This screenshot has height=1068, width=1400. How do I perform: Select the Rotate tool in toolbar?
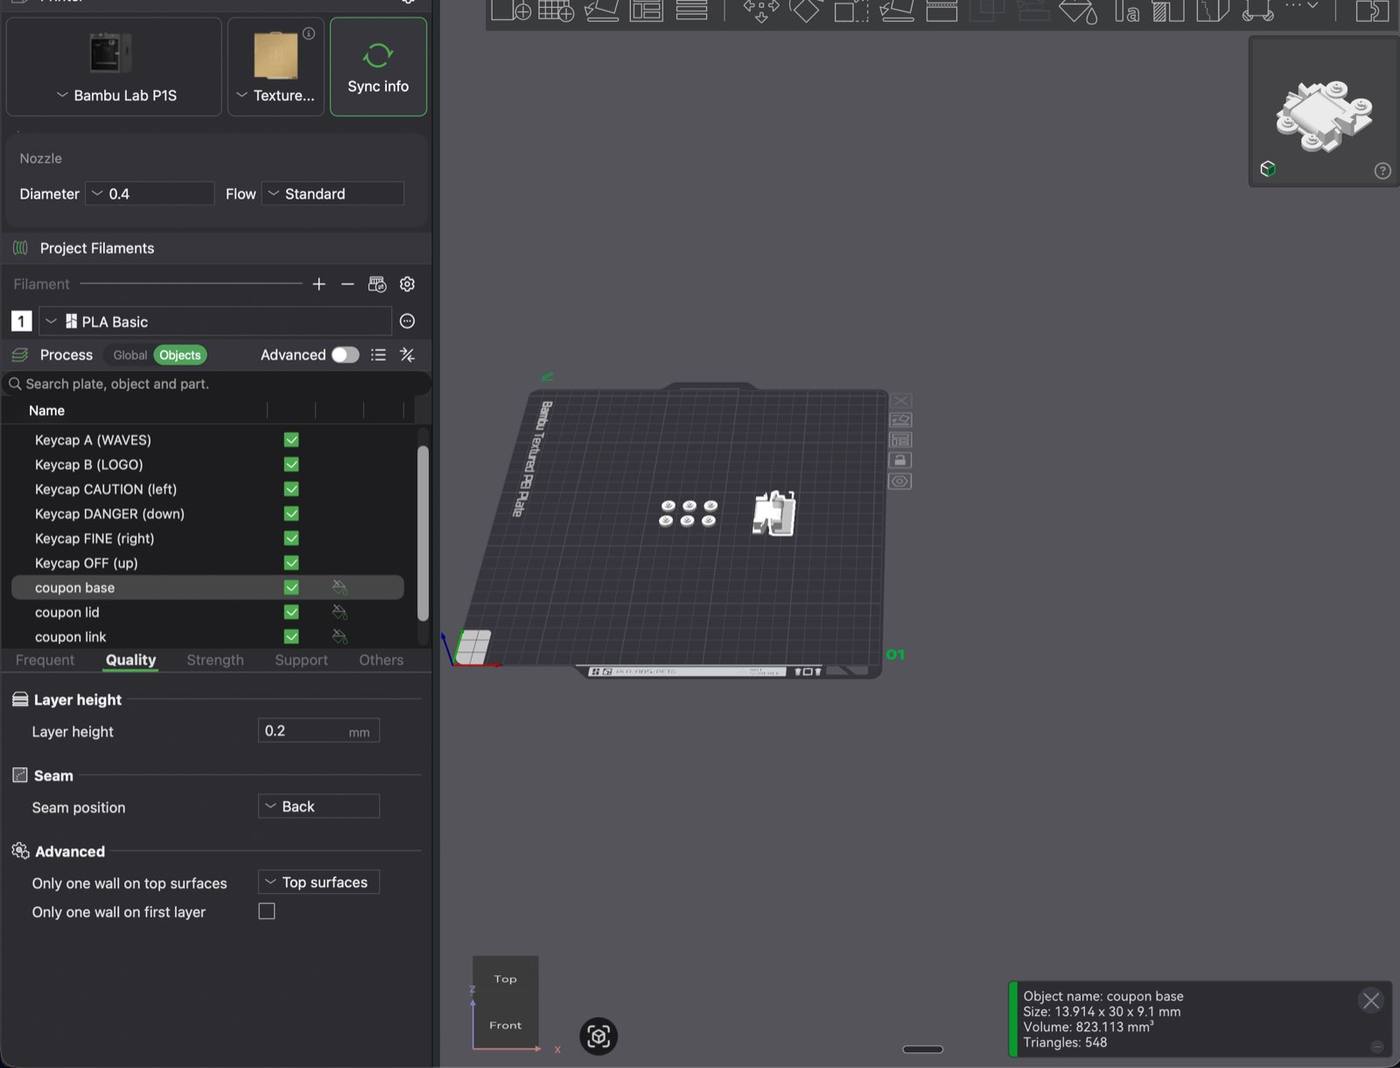806,11
